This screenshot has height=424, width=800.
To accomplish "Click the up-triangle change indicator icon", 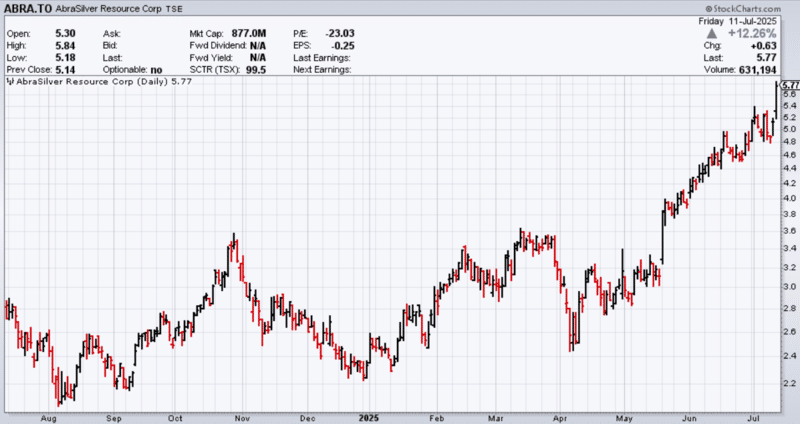I will [712, 34].
